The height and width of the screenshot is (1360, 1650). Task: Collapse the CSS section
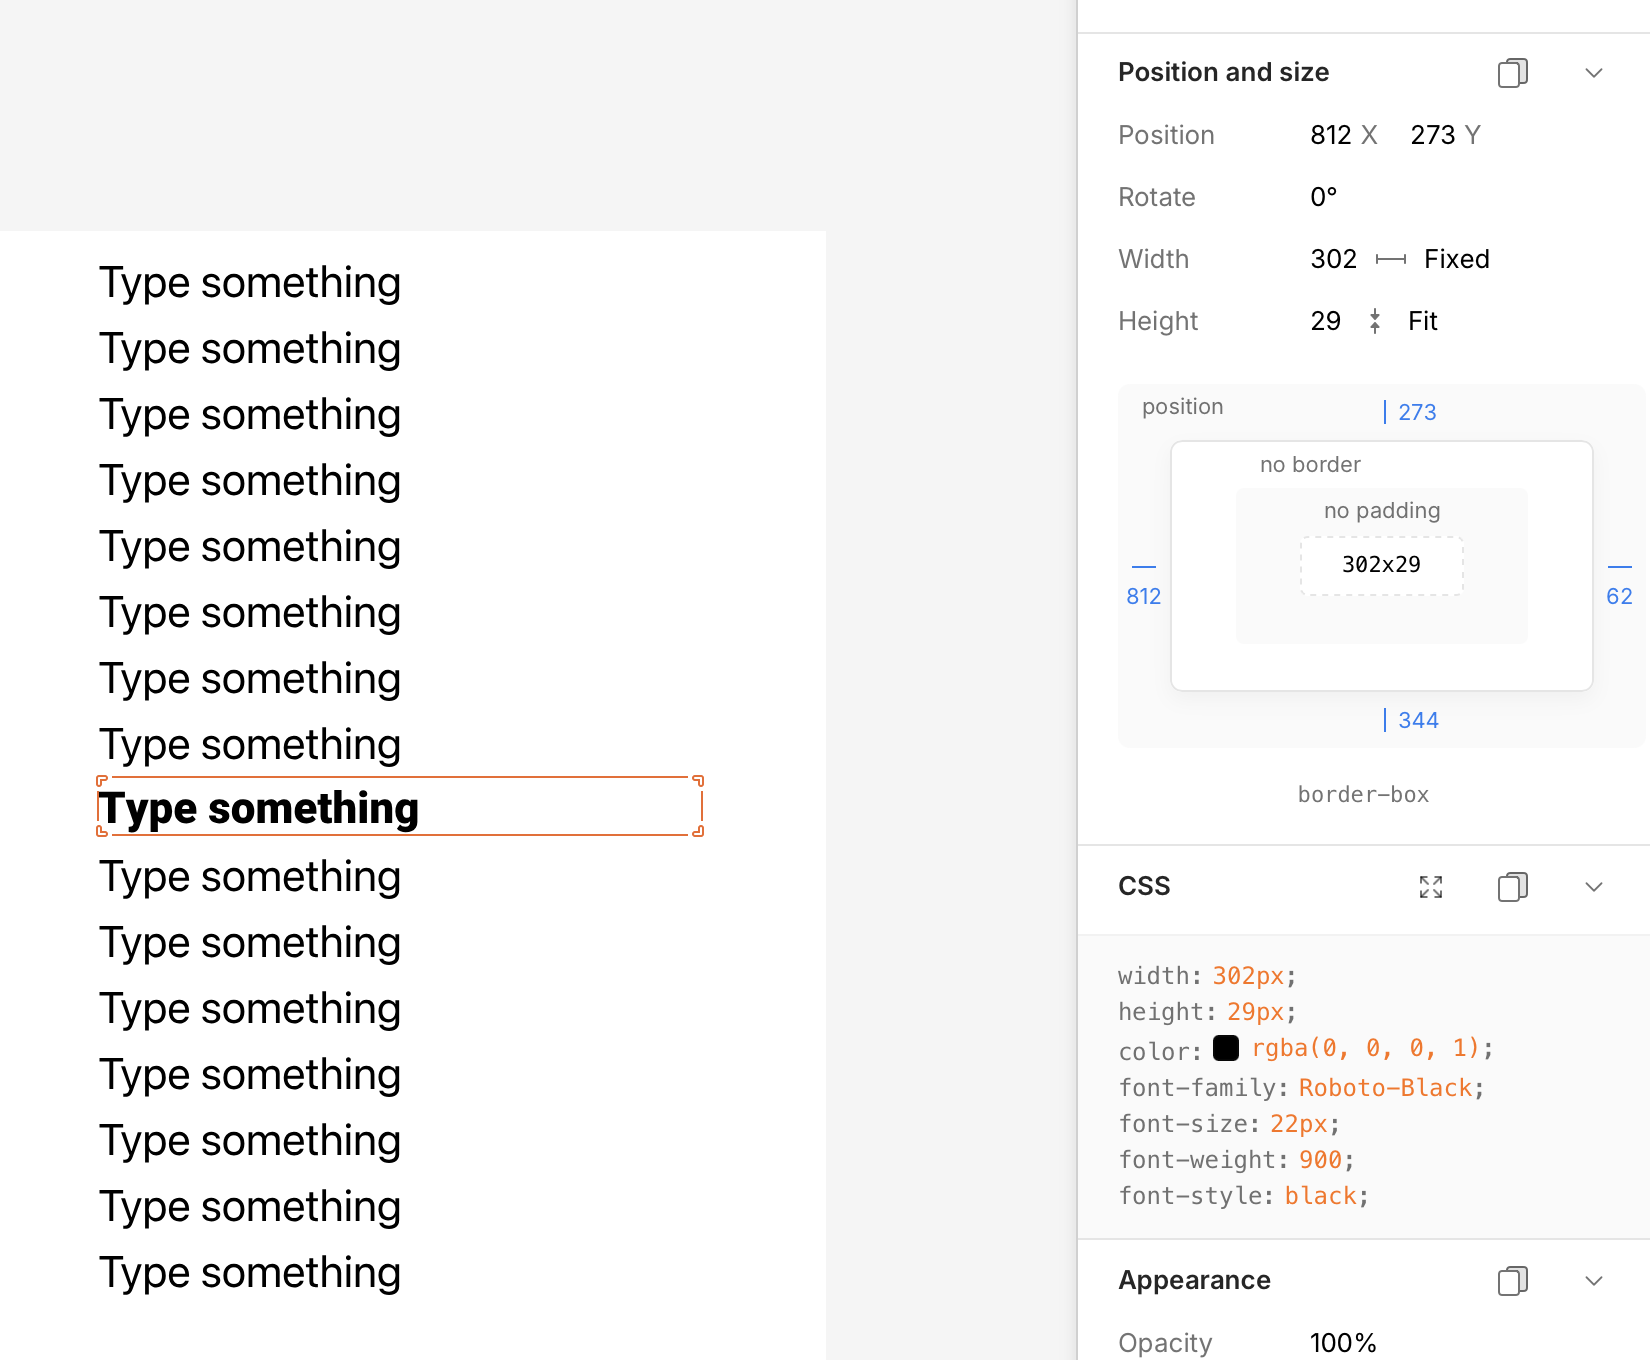pyautogui.click(x=1594, y=887)
